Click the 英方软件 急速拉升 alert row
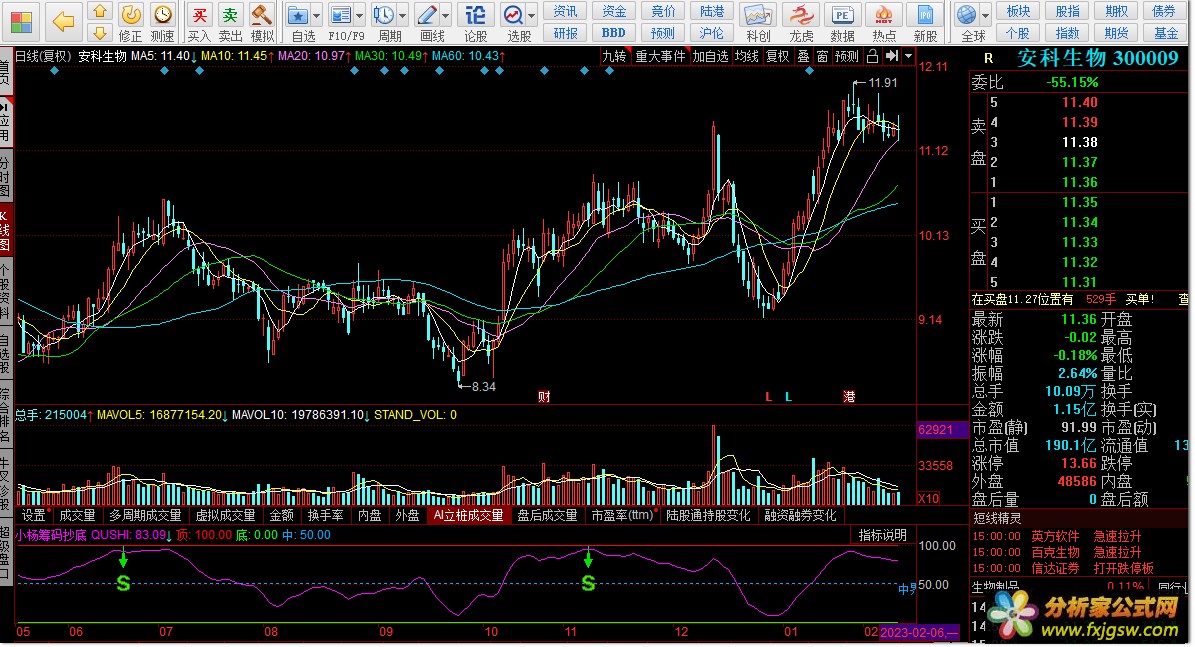Screen dimensions: 1195x647 tap(1056, 536)
